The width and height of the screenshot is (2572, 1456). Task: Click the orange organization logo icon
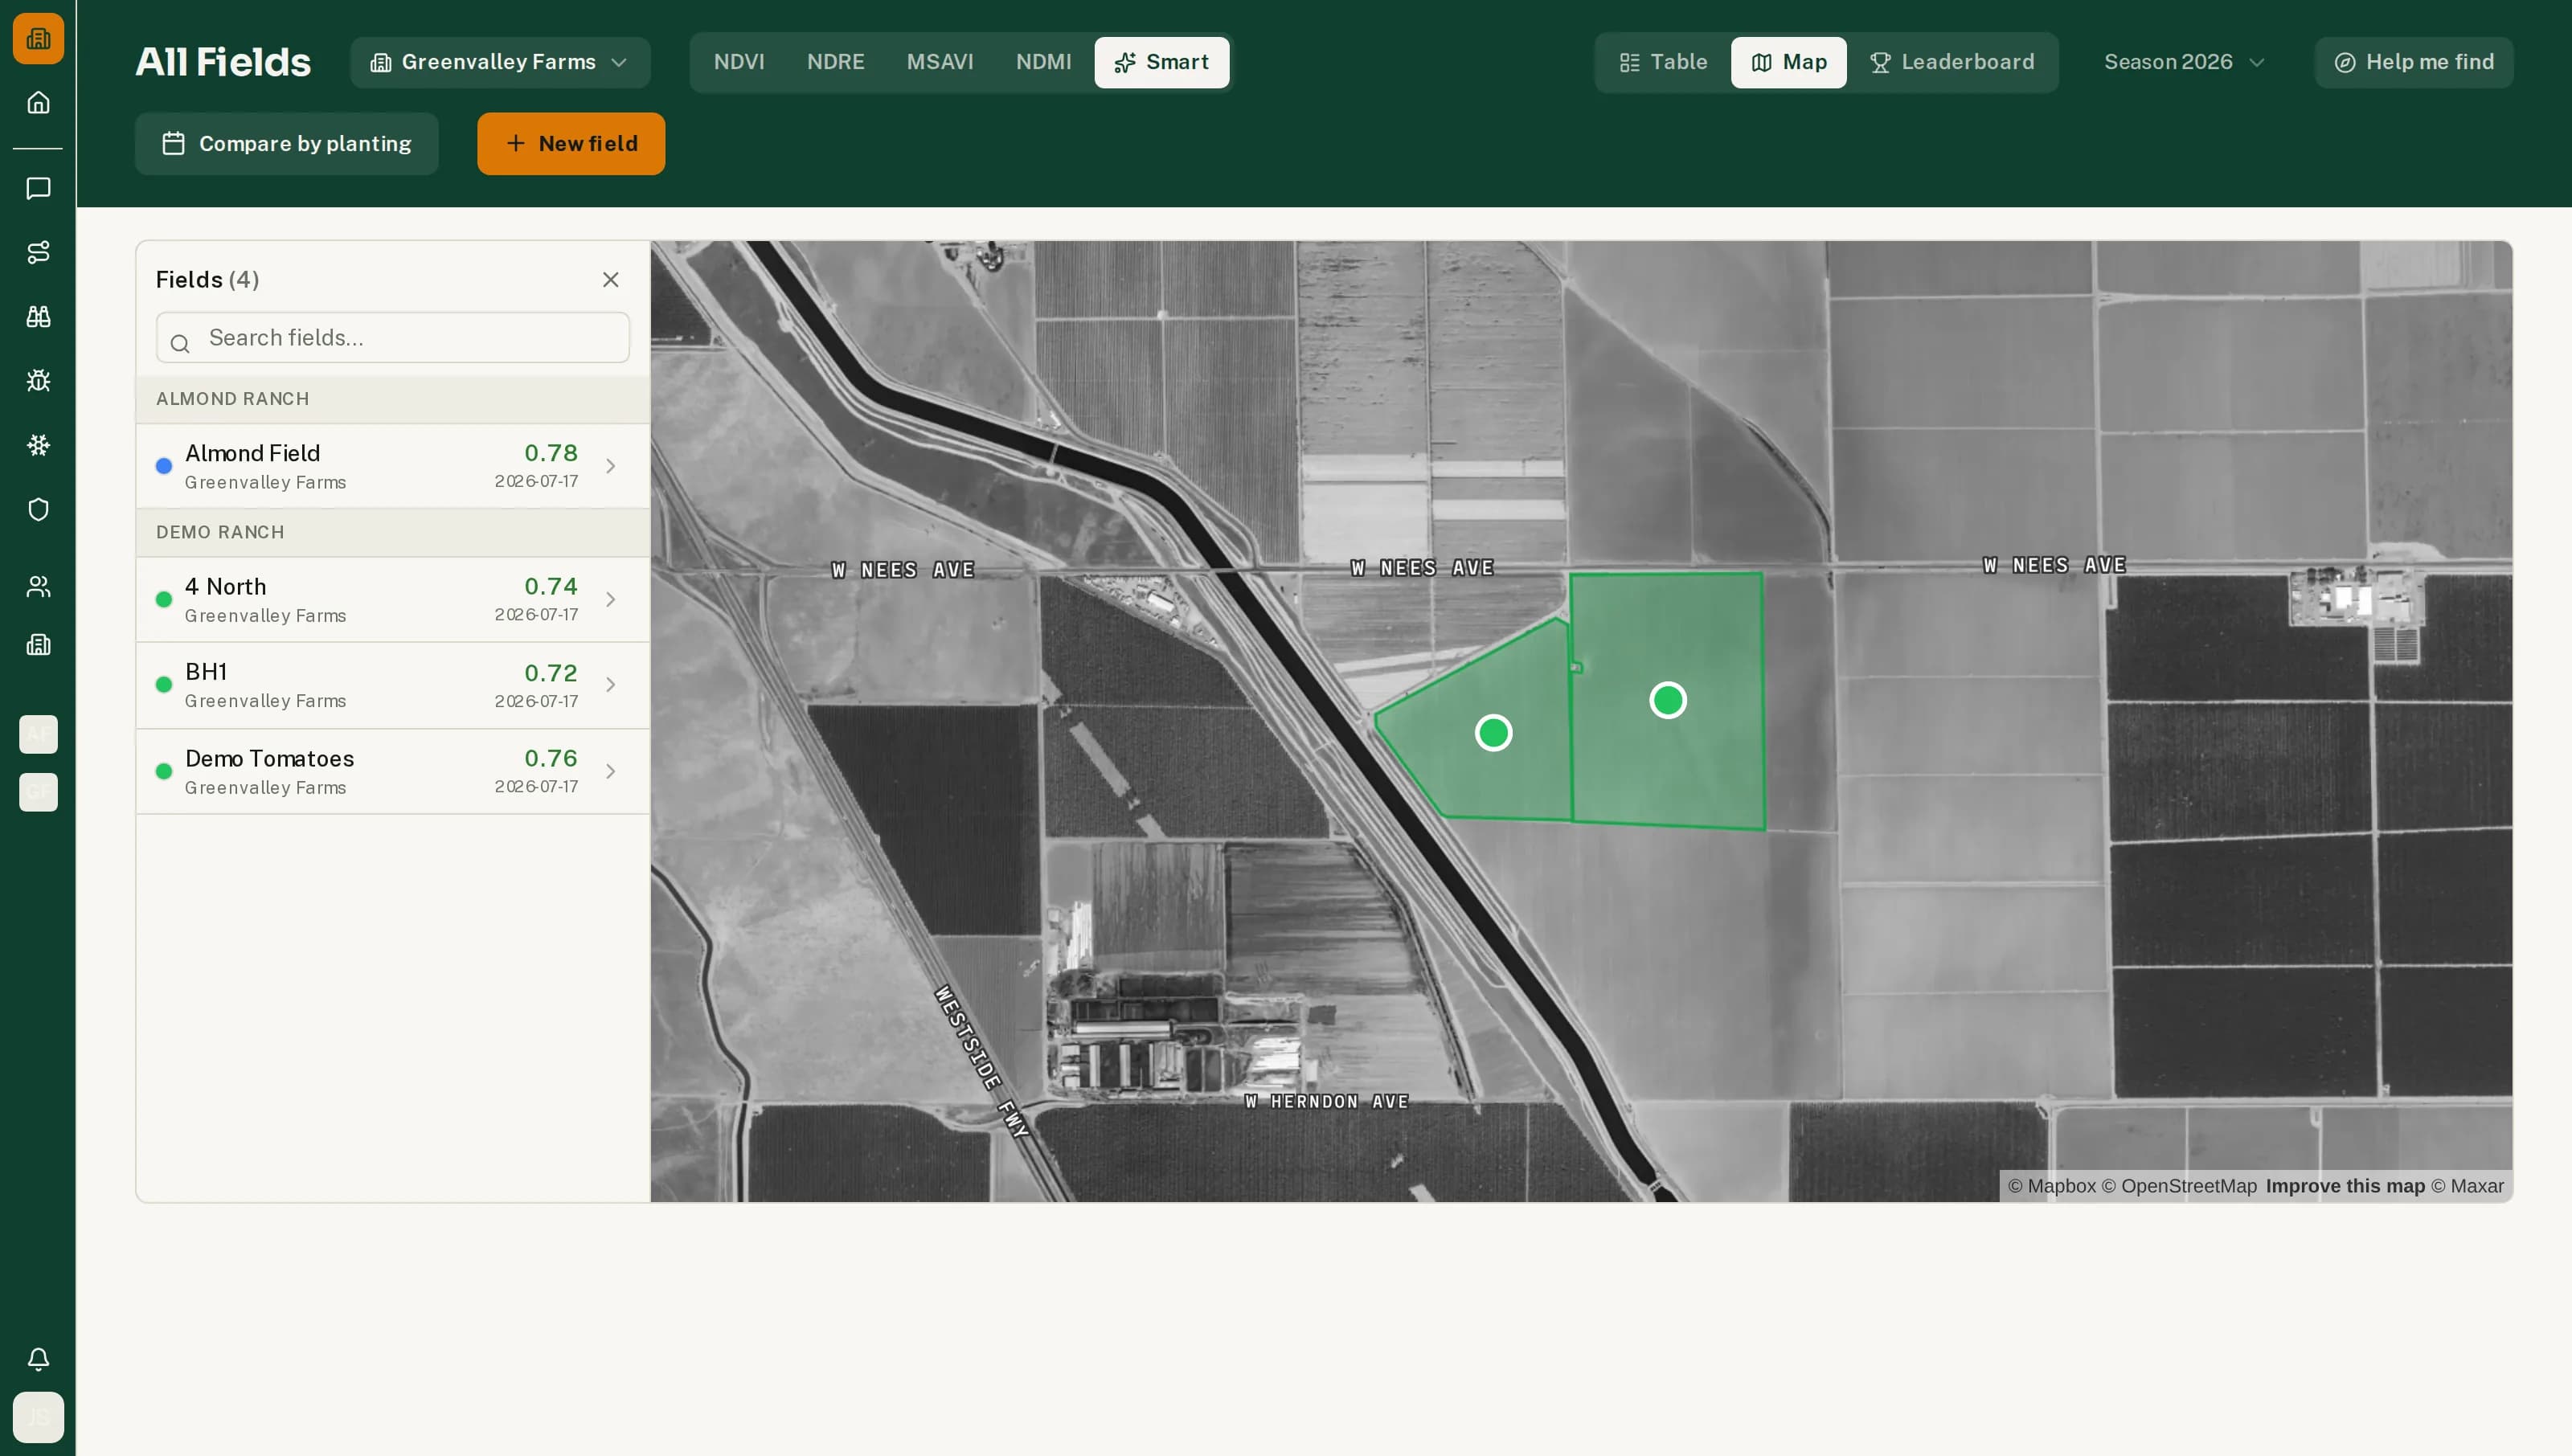(38, 38)
